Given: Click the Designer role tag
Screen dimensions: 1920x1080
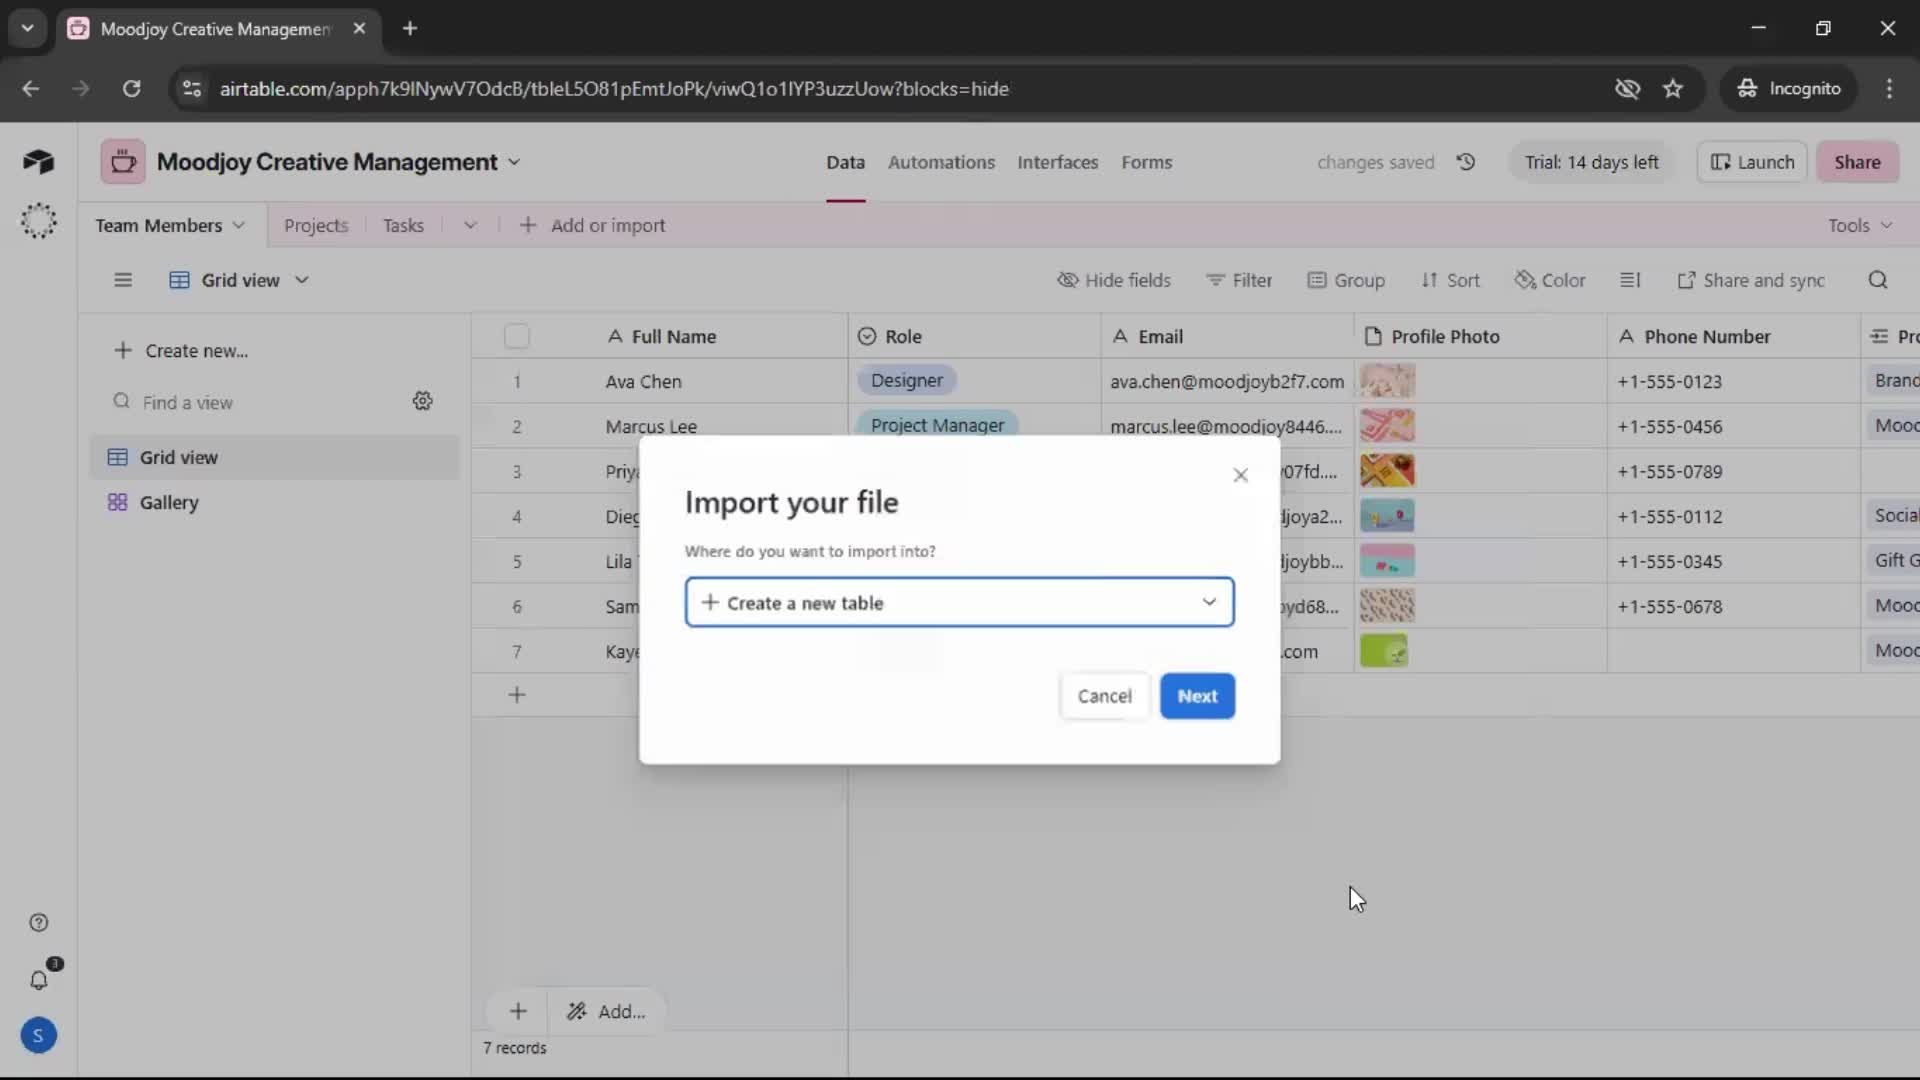Looking at the screenshot, I should pyautogui.click(x=906, y=380).
